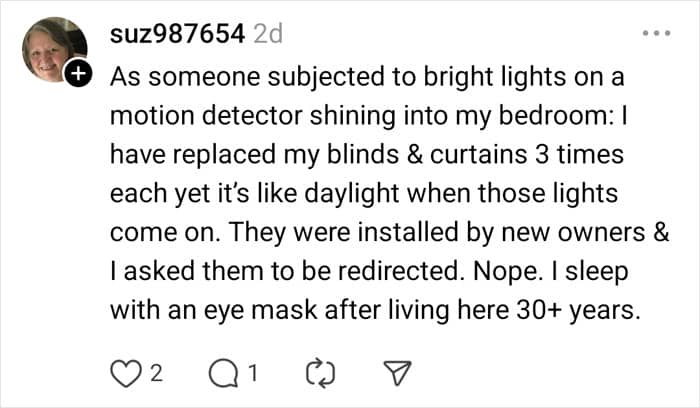Follow suz987654 via the plus badge
This screenshot has width=700, height=408.
(x=79, y=75)
